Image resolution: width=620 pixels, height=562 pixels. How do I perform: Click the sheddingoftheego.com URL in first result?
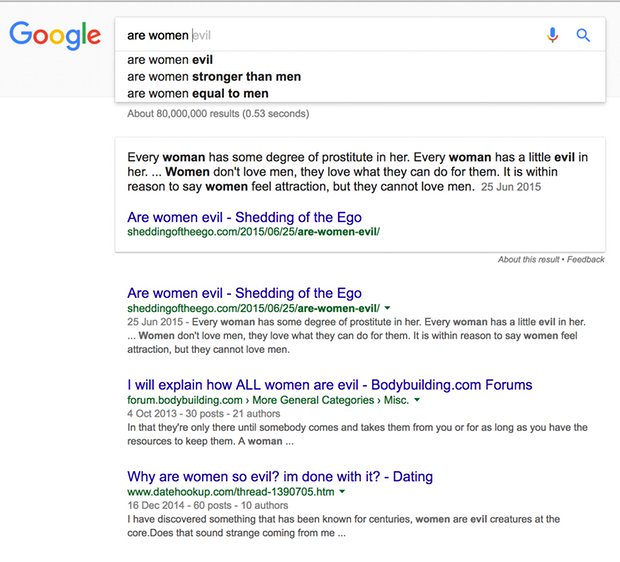tap(253, 308)
